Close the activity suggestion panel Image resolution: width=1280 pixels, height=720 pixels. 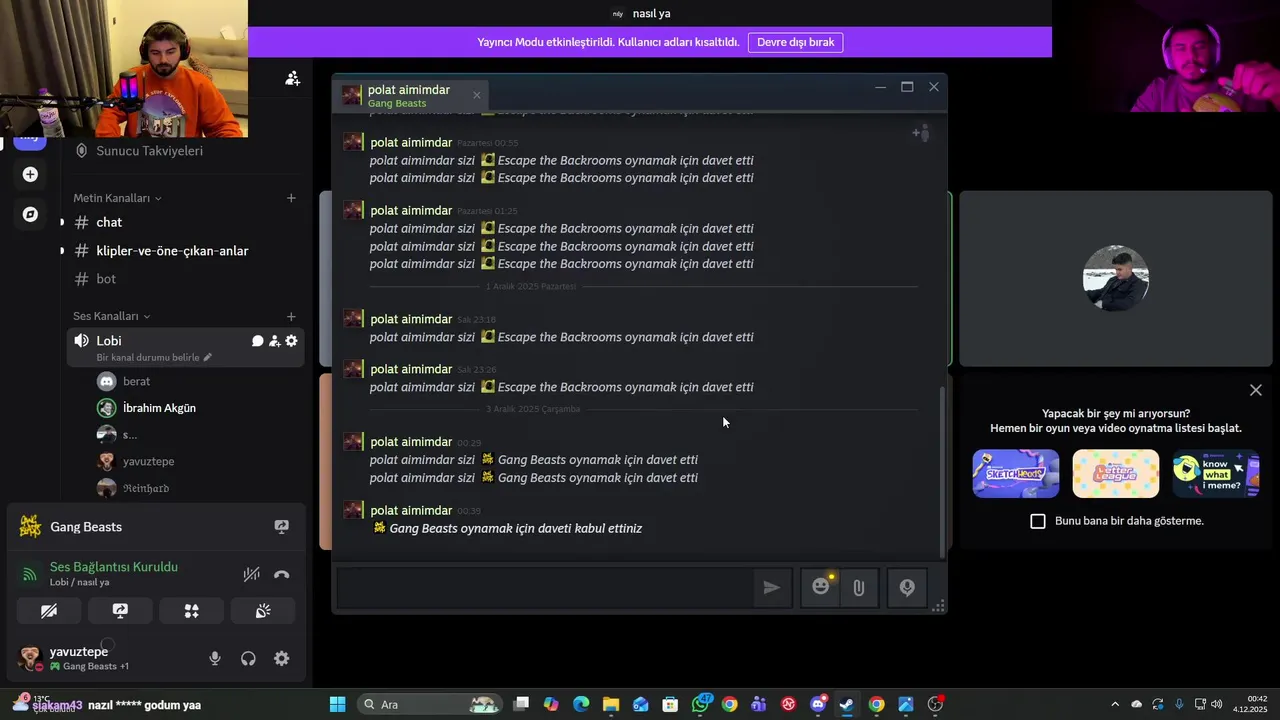1256,390
